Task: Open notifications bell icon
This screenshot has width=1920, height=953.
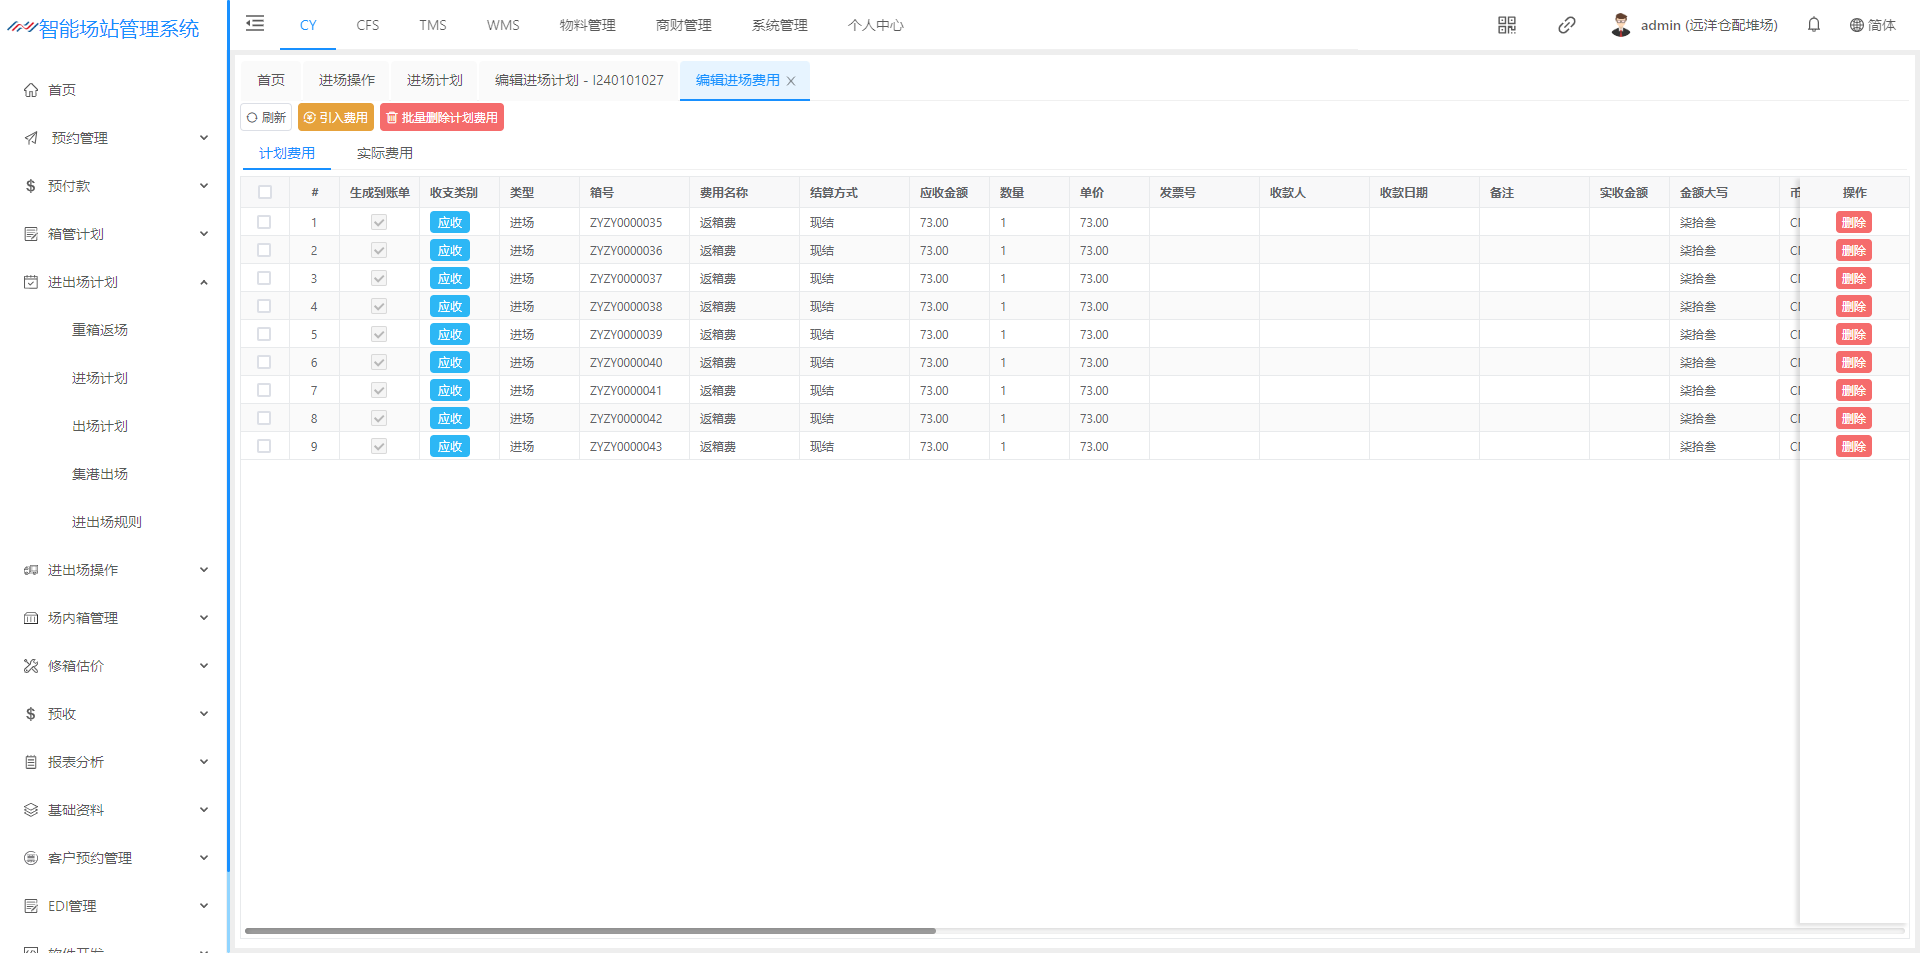Action: 1813,25
